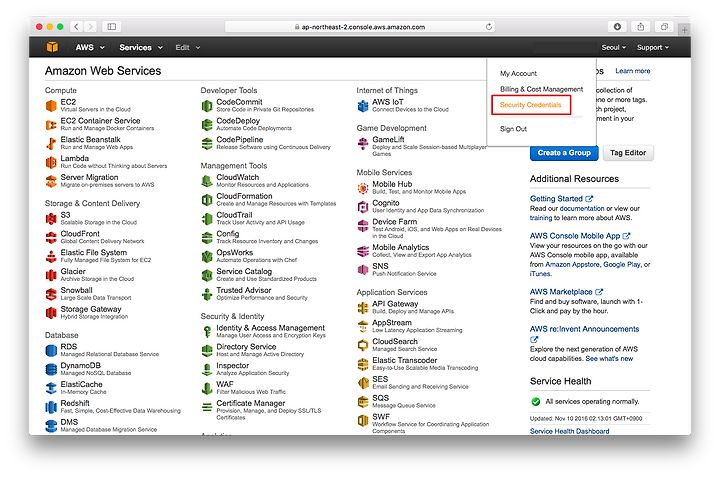
Task: Open the Service Health Dashboard link
Action: 569,431
